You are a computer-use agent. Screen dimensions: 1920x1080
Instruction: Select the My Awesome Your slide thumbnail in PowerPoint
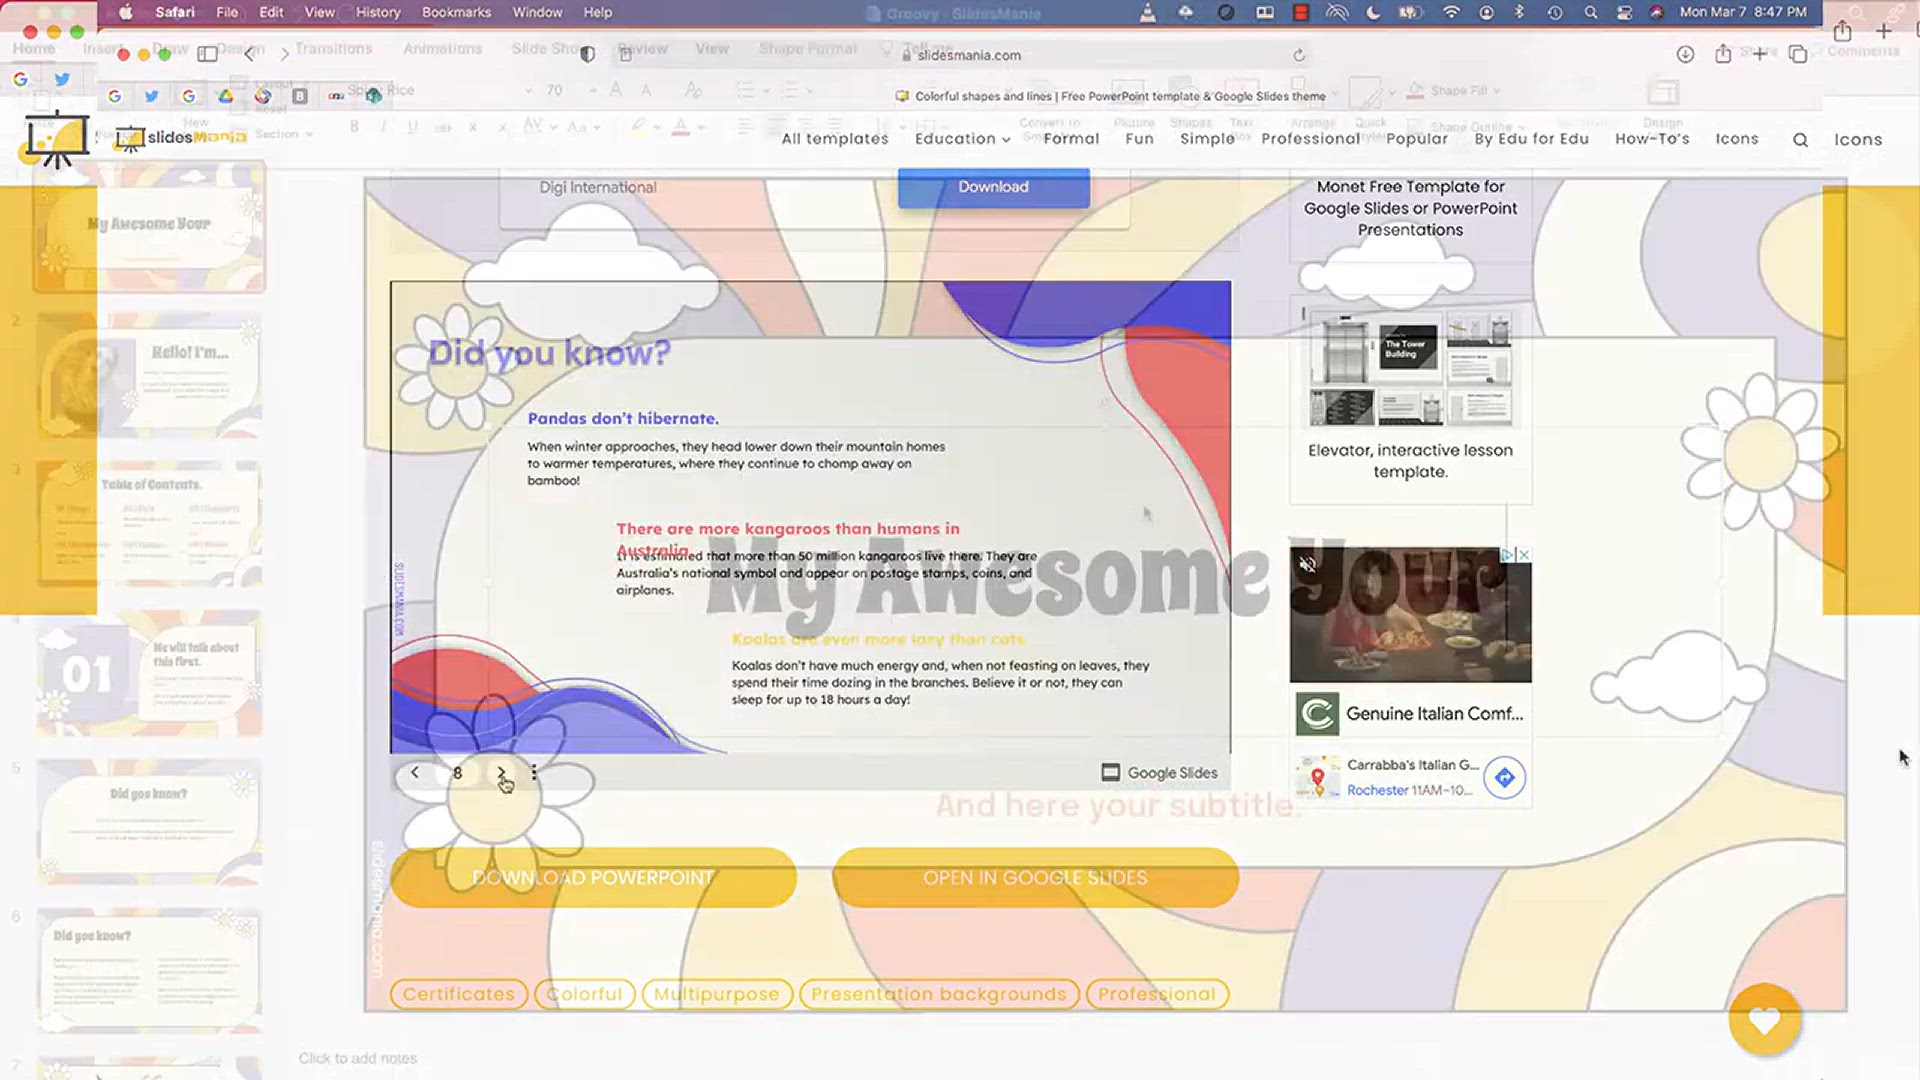click(x=150, y=227)
